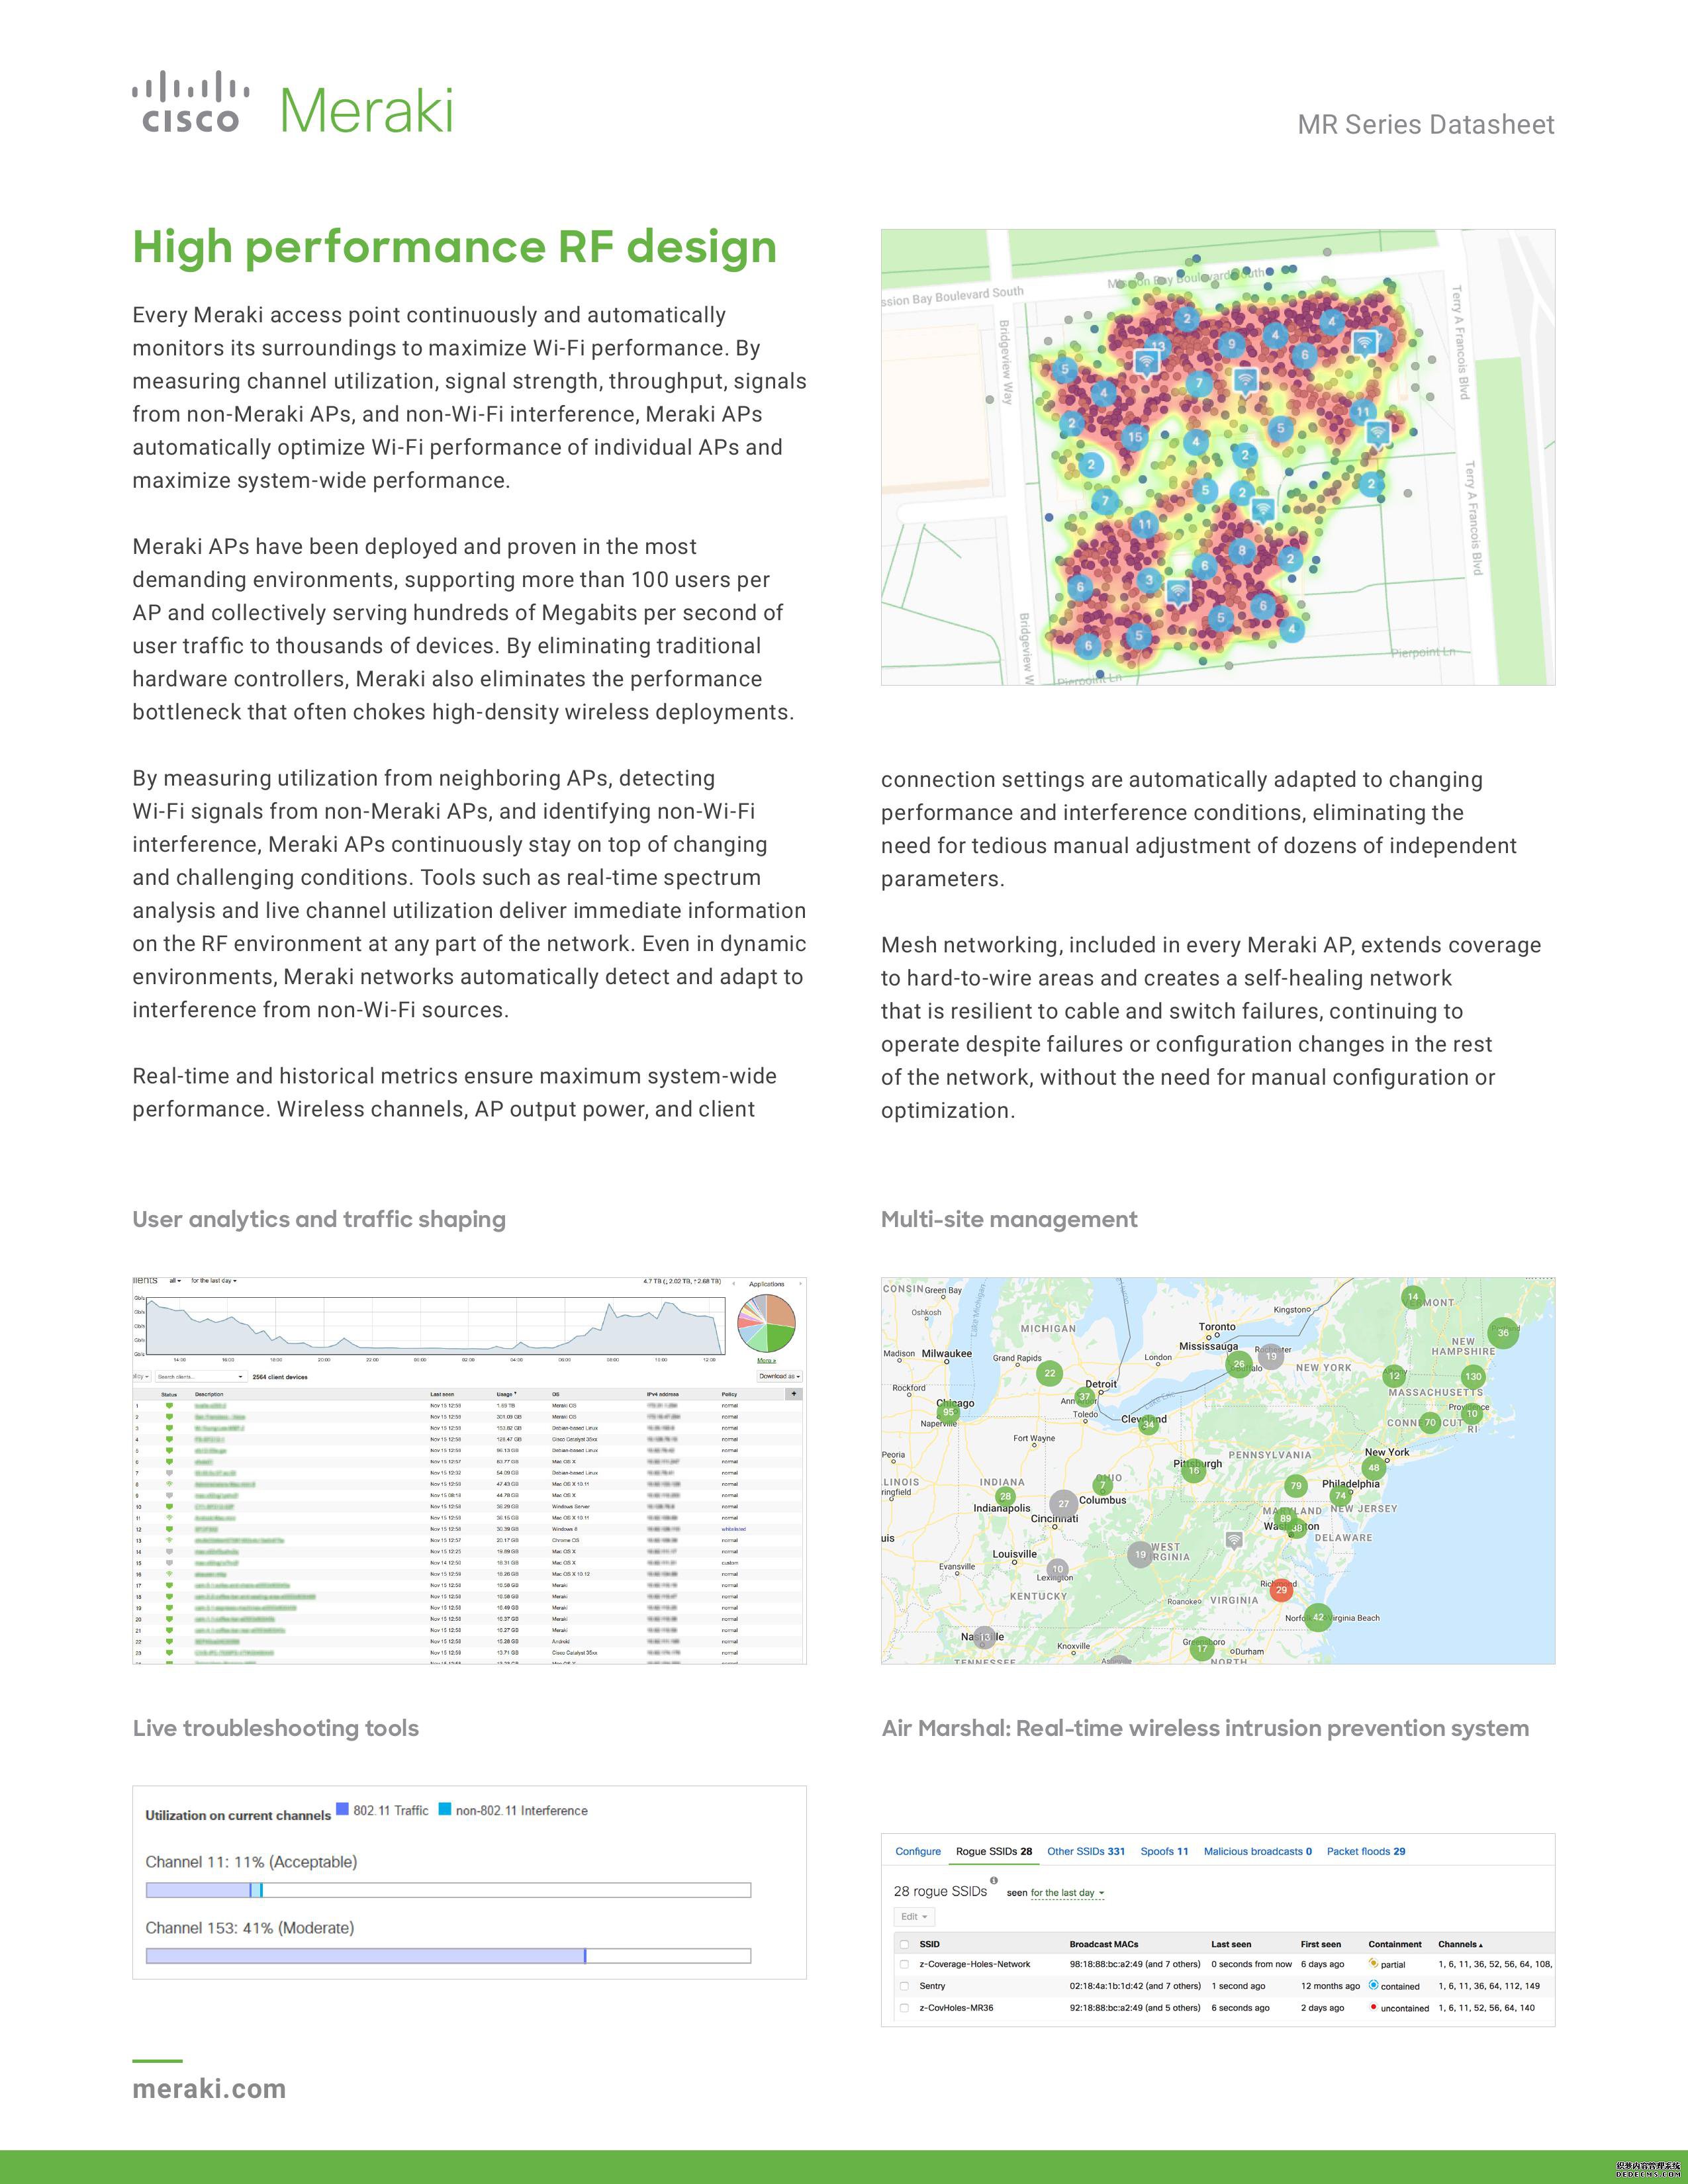This screenshot has width=1688, height=2184.
Task: Click the Pittsburgh cluster marker labeled 16
Action: (1193, 1470)
